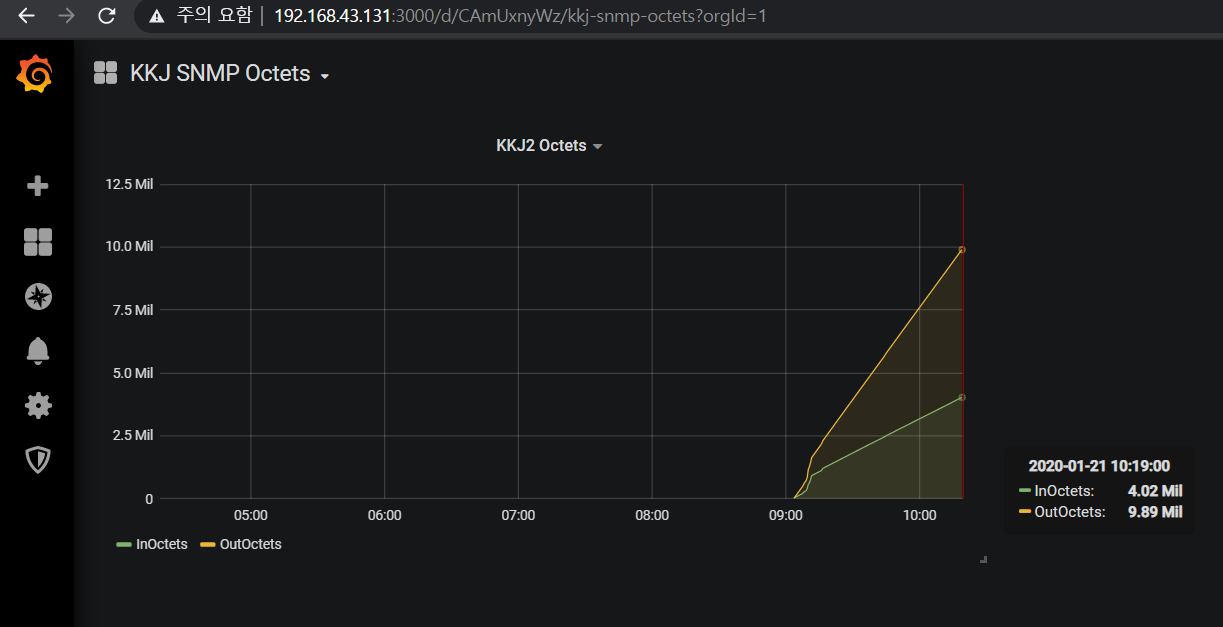Open the Configuration gear icon
Viewport: 1223px width, 627px height.
38,405
